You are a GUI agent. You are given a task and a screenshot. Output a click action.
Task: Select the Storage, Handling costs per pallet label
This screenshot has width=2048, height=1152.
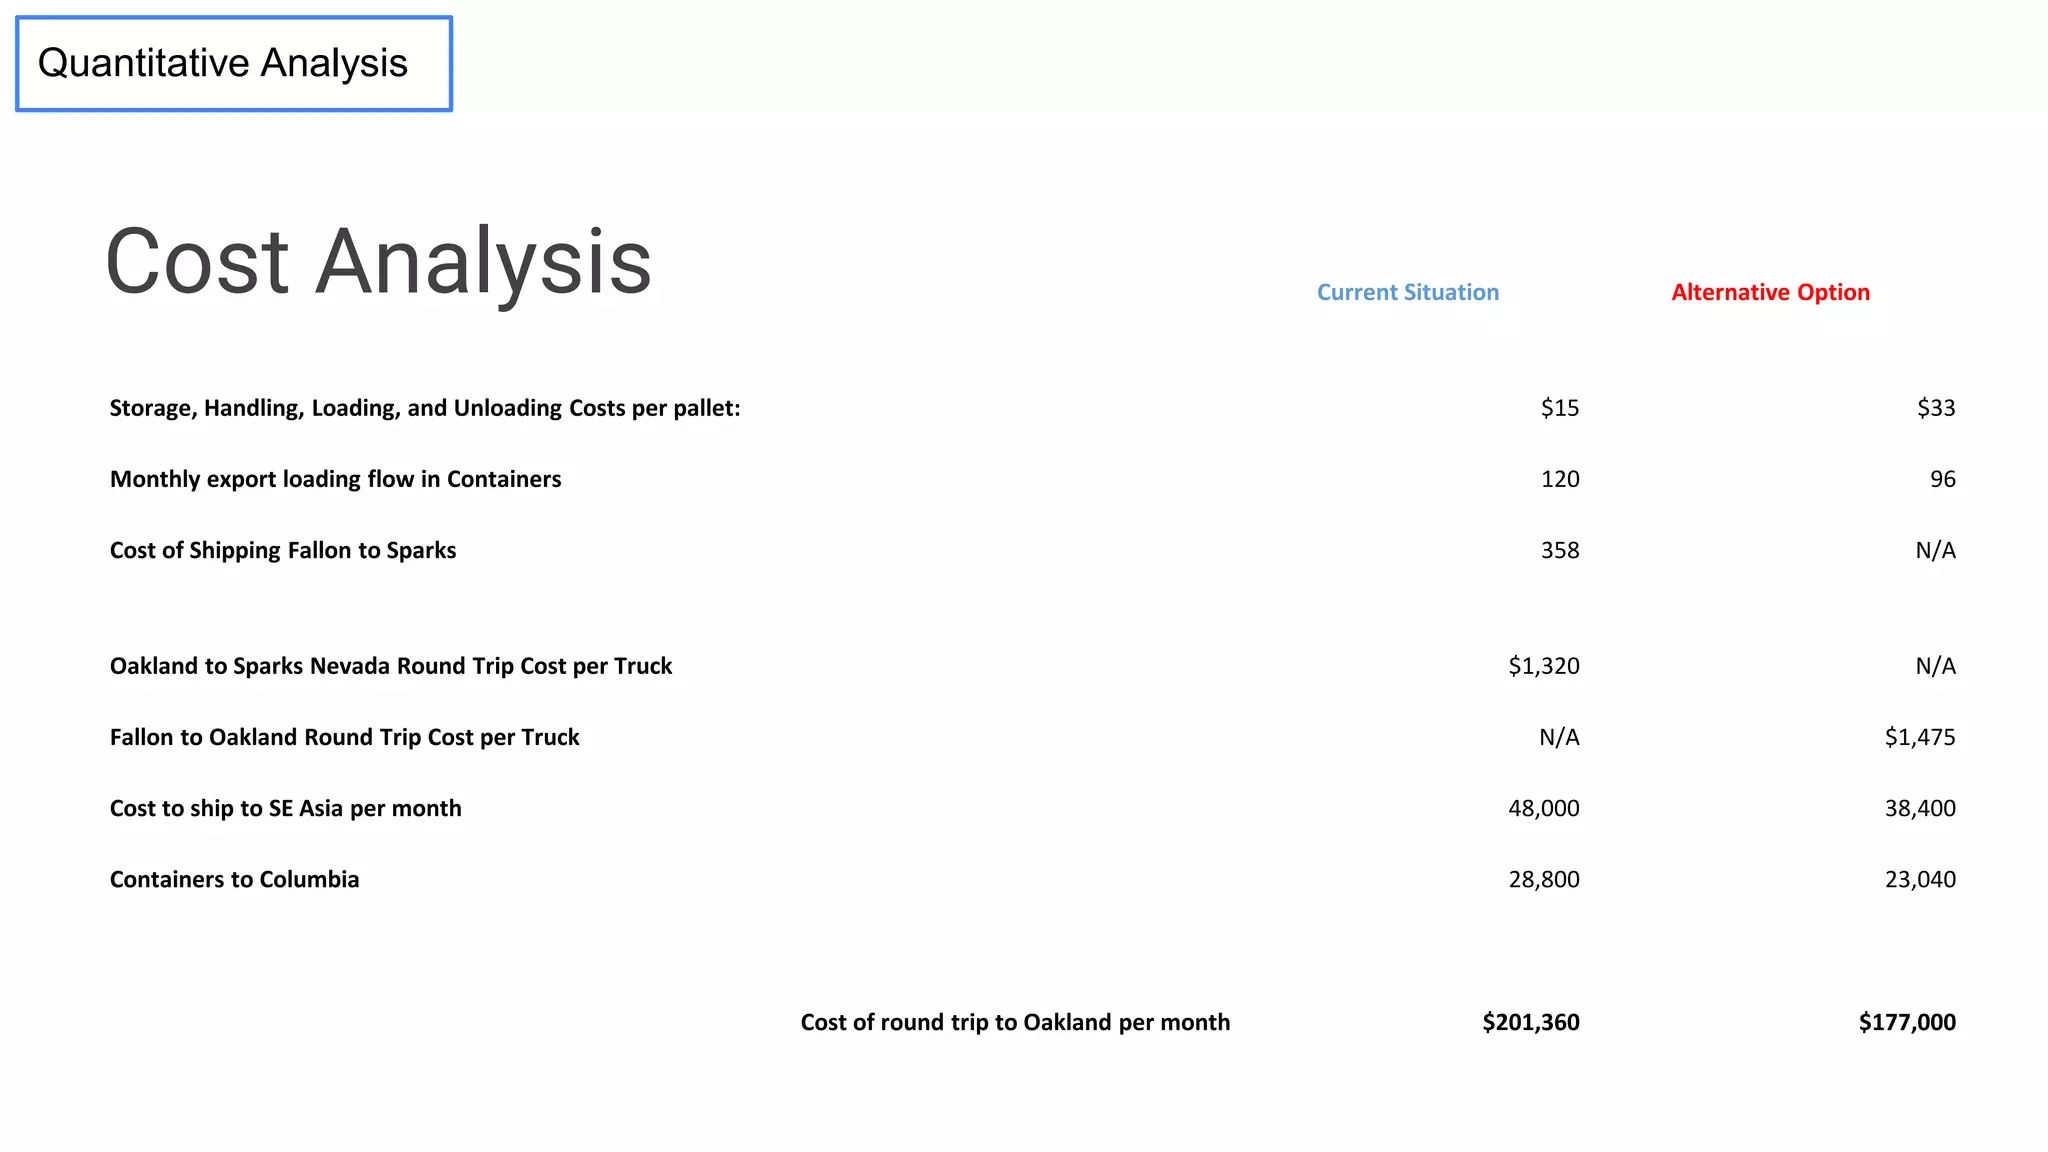point(425,408)
